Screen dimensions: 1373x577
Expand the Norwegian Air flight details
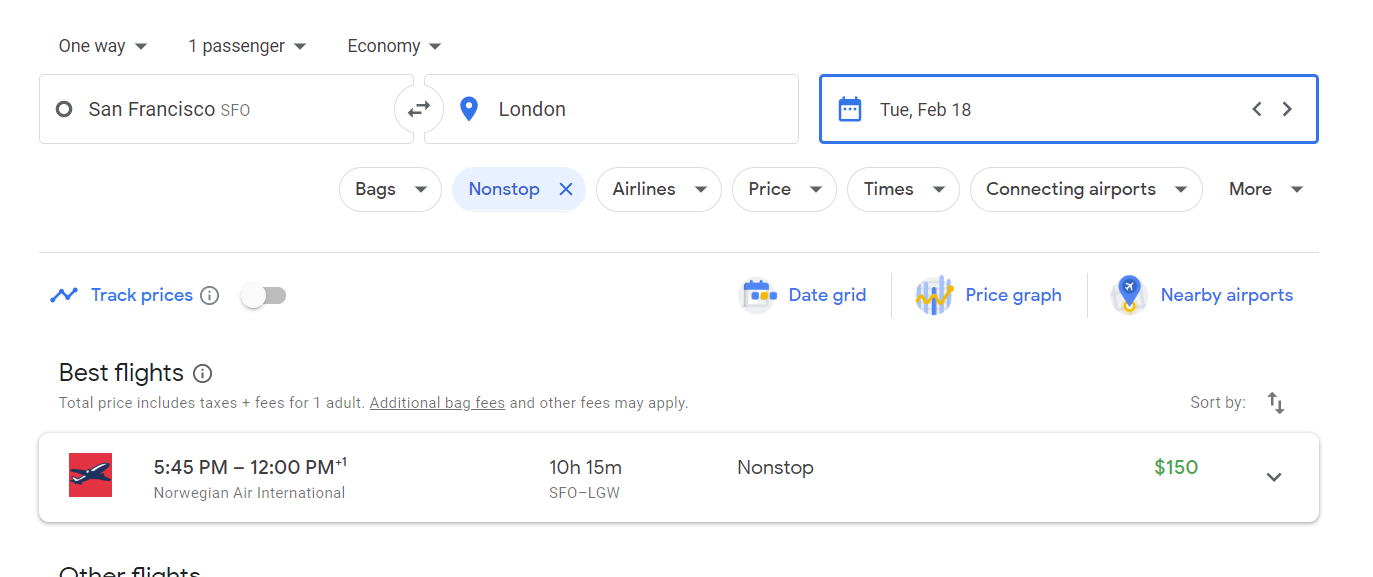coord(1274,477)
